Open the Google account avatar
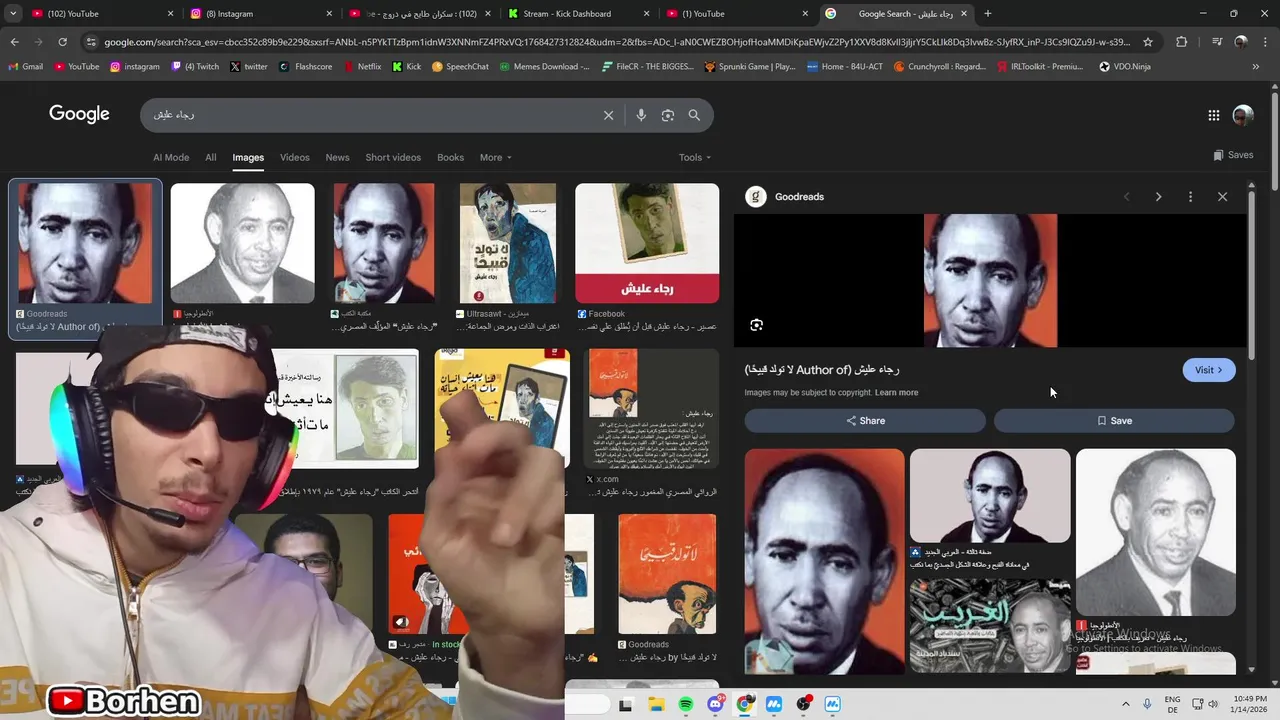 1243,115
